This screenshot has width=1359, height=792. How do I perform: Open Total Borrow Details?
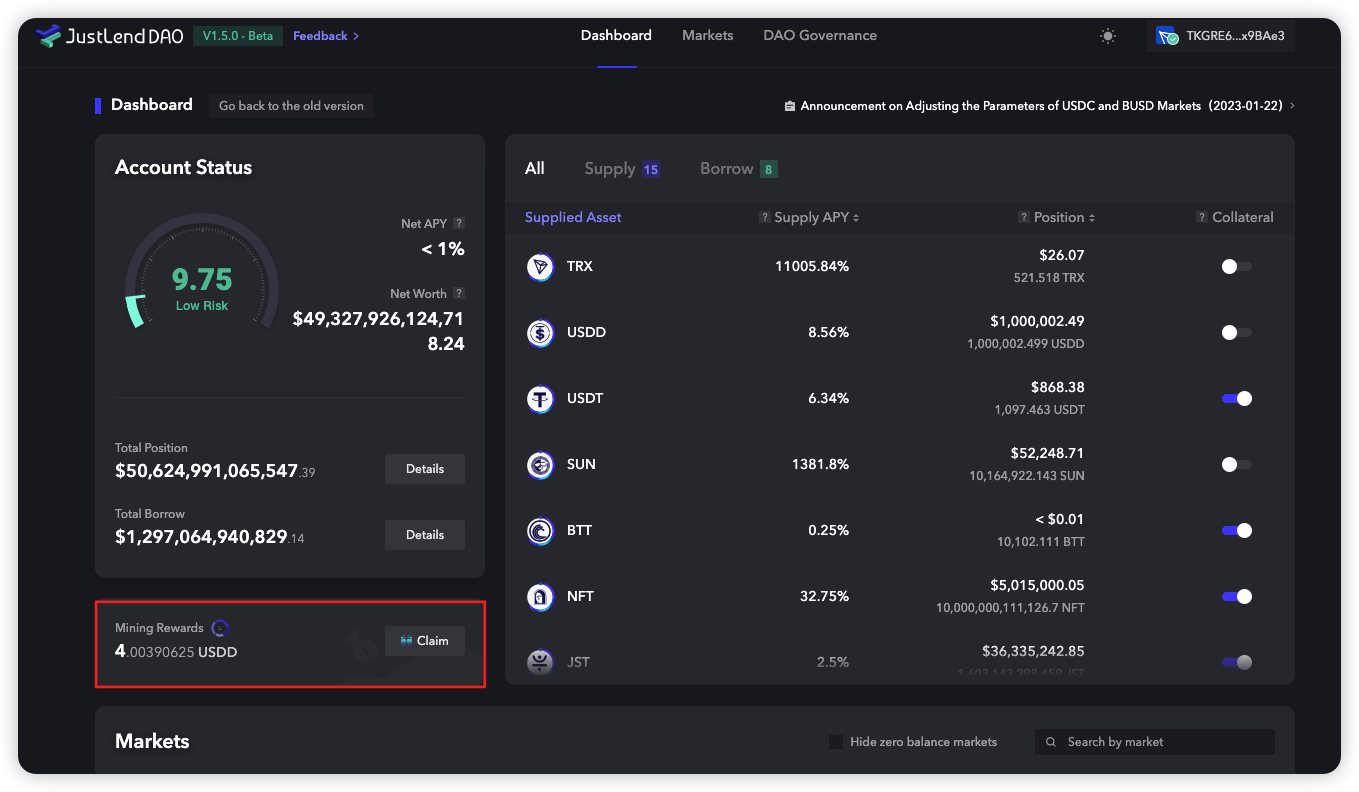coord(425,535)
